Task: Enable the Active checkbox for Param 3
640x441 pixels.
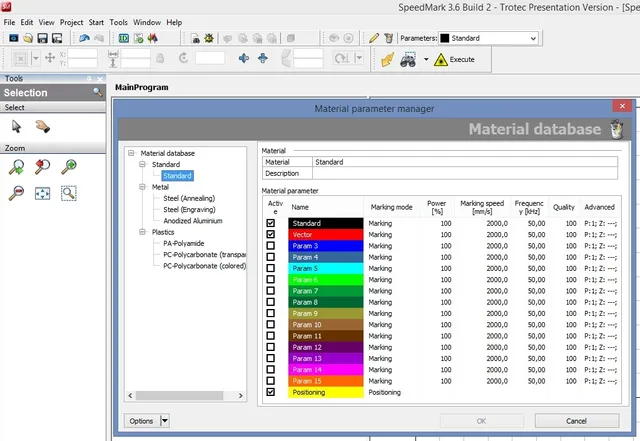Action: click(271, 245)
